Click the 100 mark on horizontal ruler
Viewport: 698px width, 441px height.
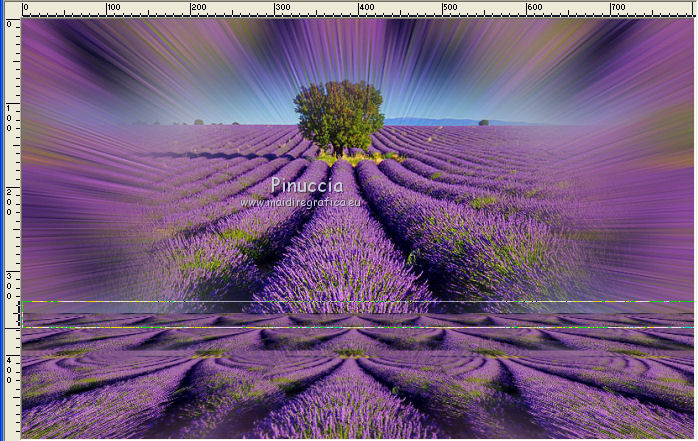click(114, 7)
